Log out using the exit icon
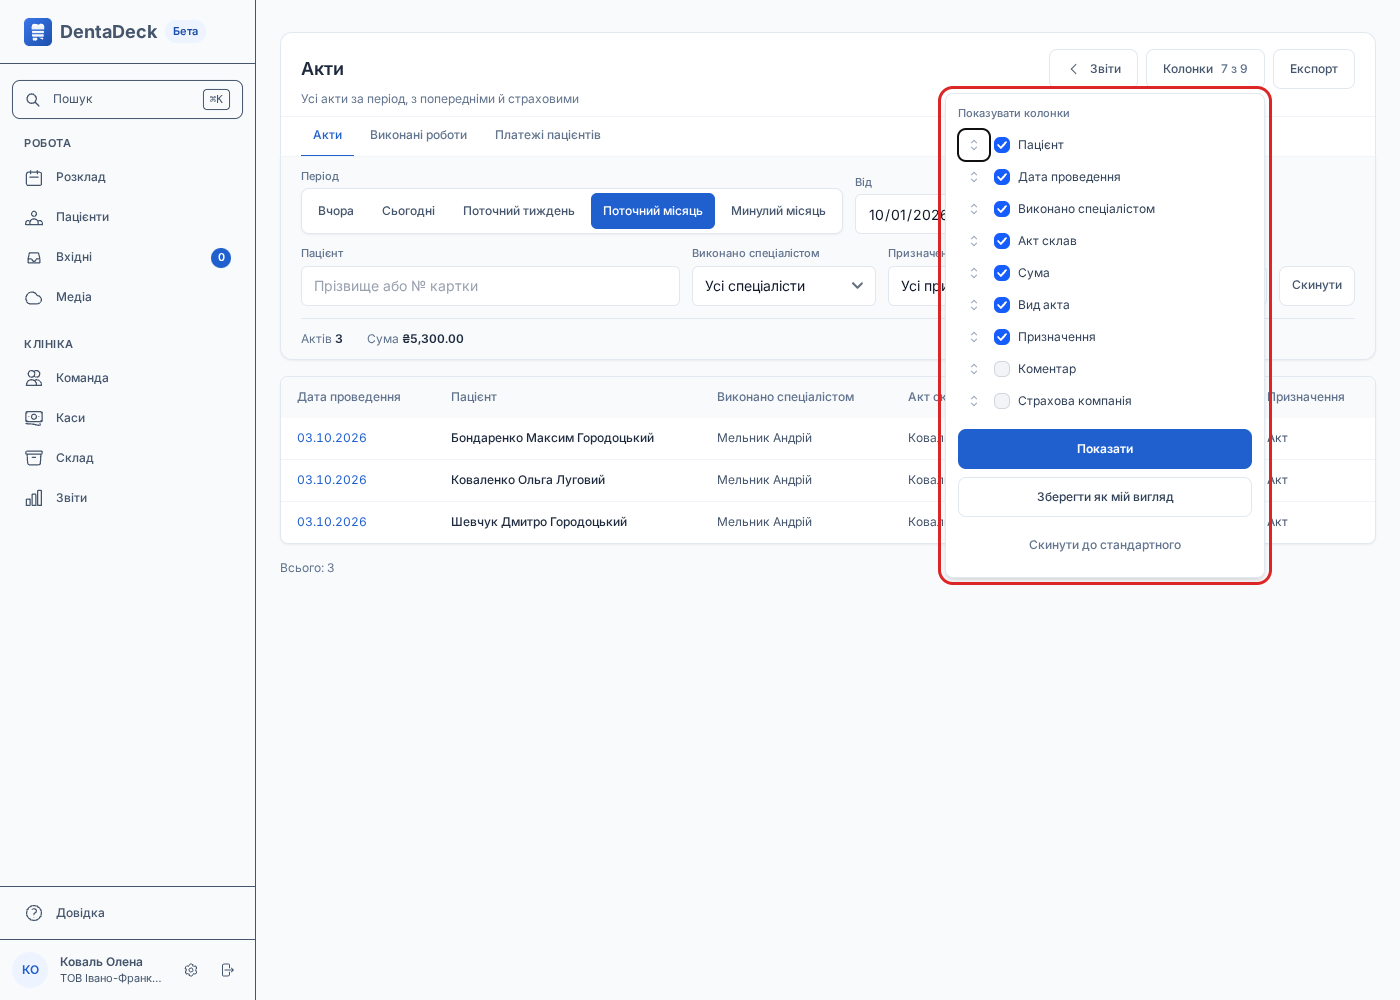The width and height of the screenshot is (1400, 1000). [x=228, y=970]
